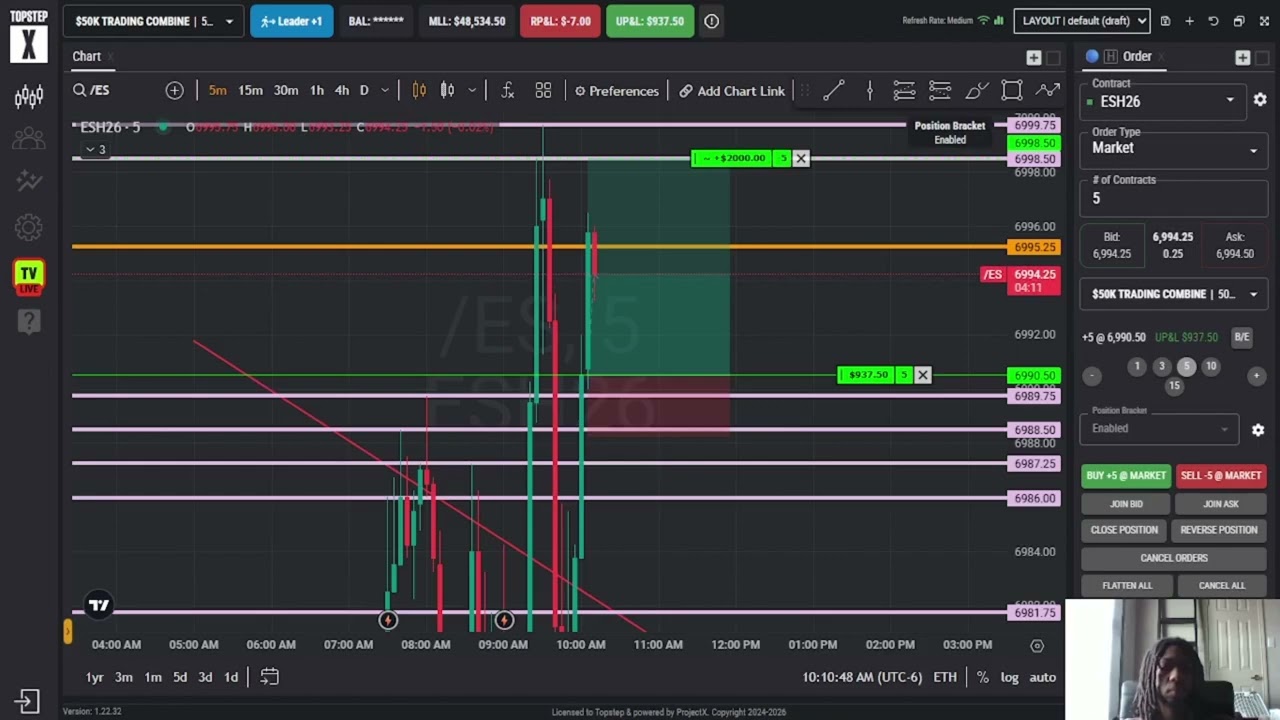The height and width of the screenshot is (720, 1280).
Task: Click the FLATTEN ALL button
Action: [1127, 586]
